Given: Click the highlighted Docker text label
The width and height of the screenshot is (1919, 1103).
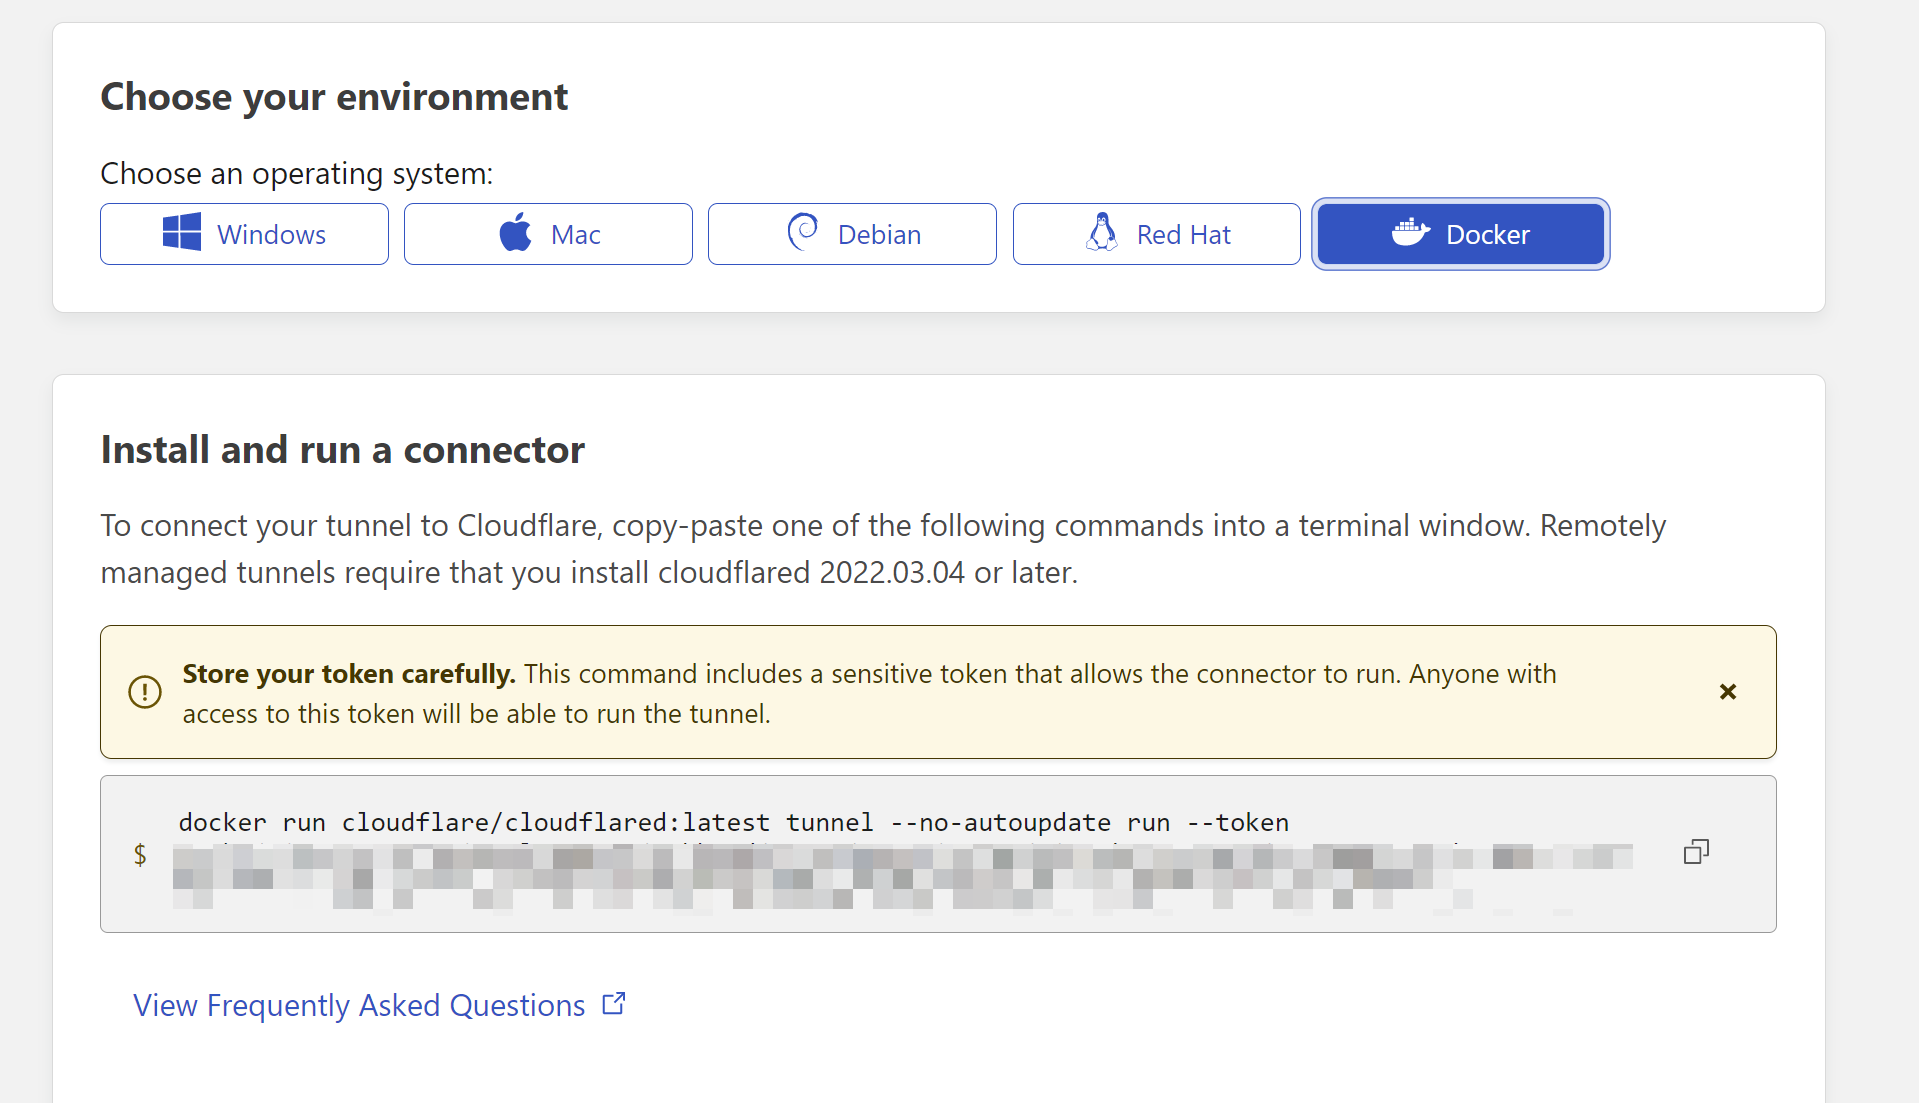Looking at the screenshot, I should click(1487, 235).
